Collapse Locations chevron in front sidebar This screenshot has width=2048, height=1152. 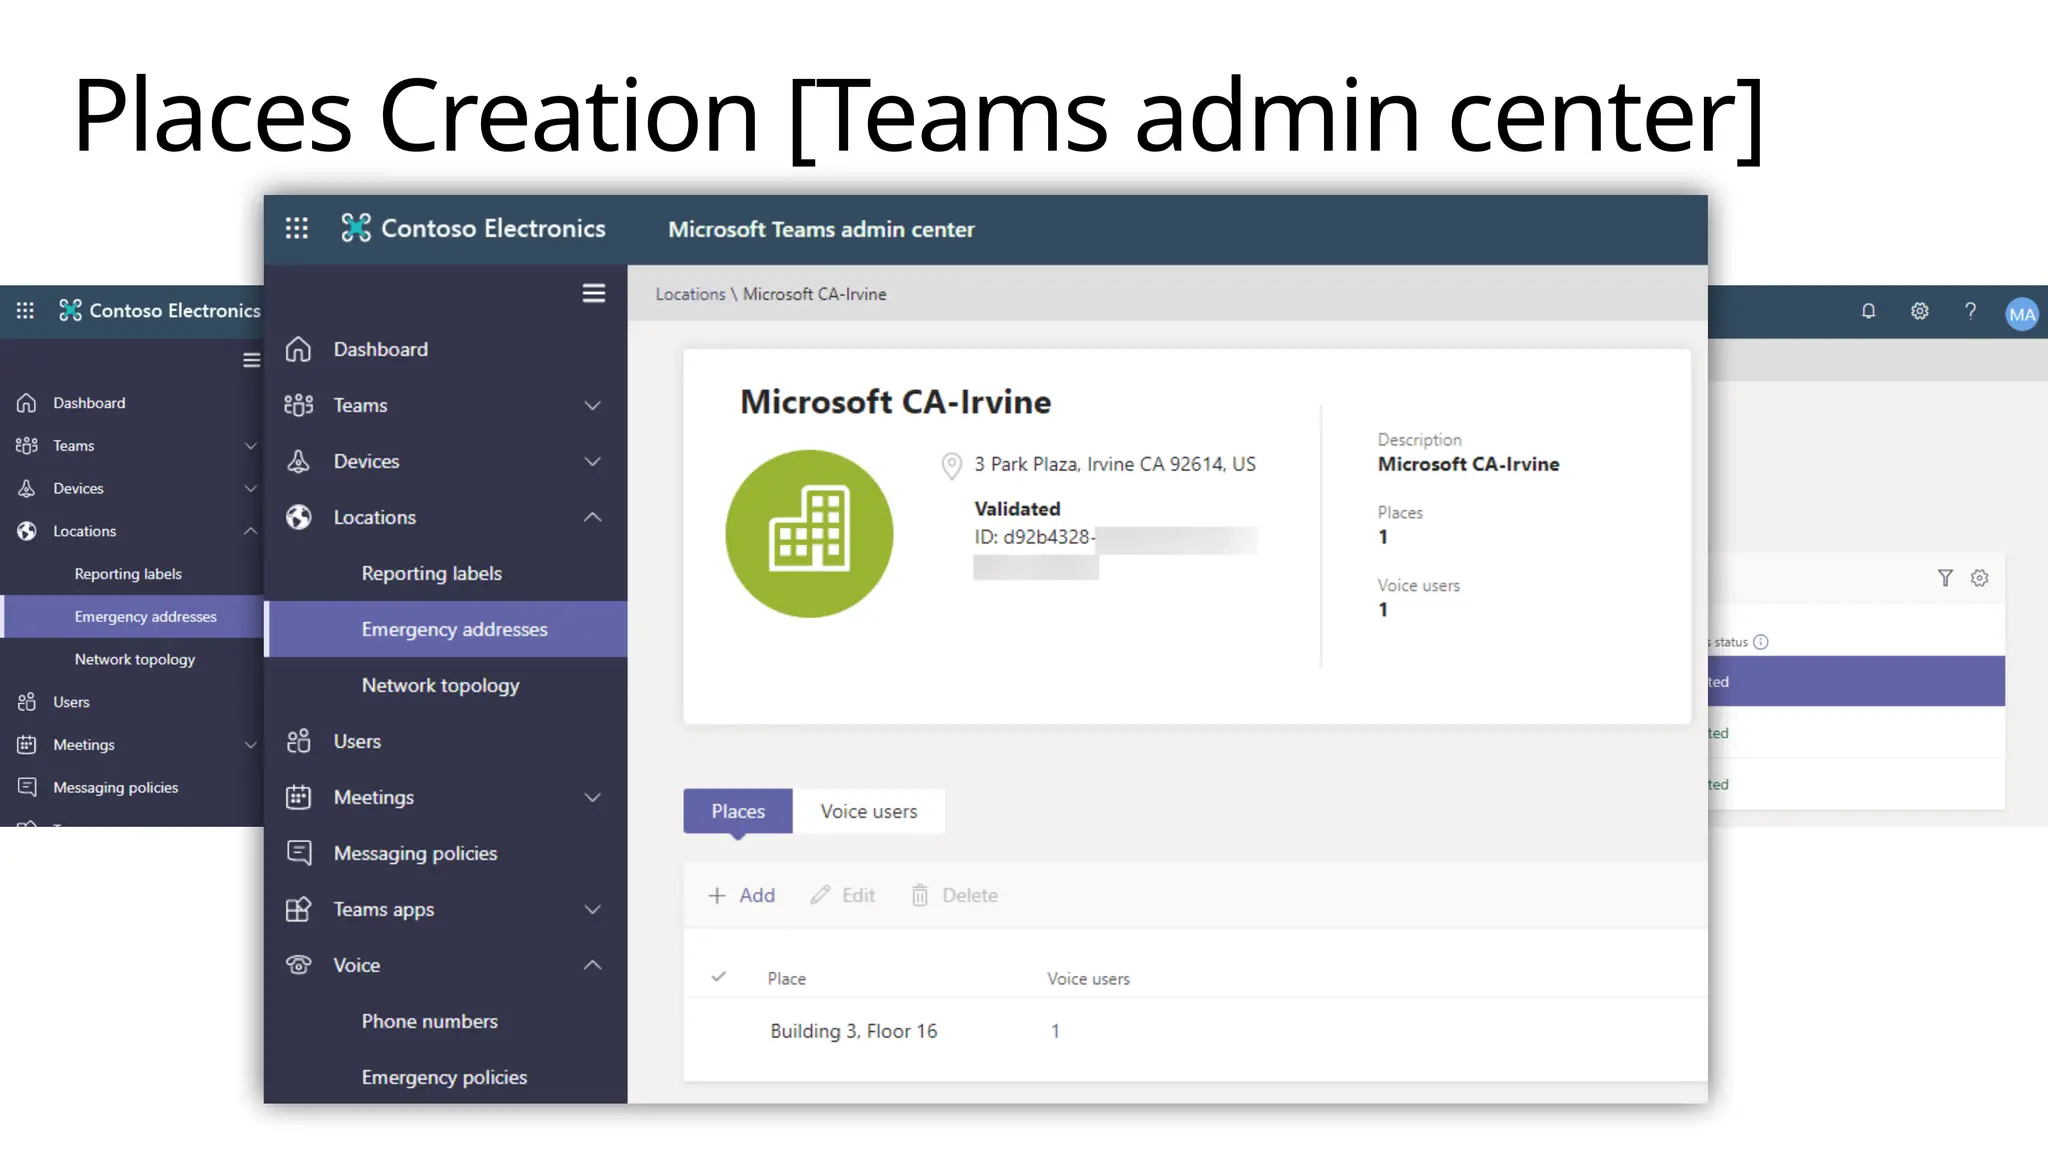click(592, 517)
